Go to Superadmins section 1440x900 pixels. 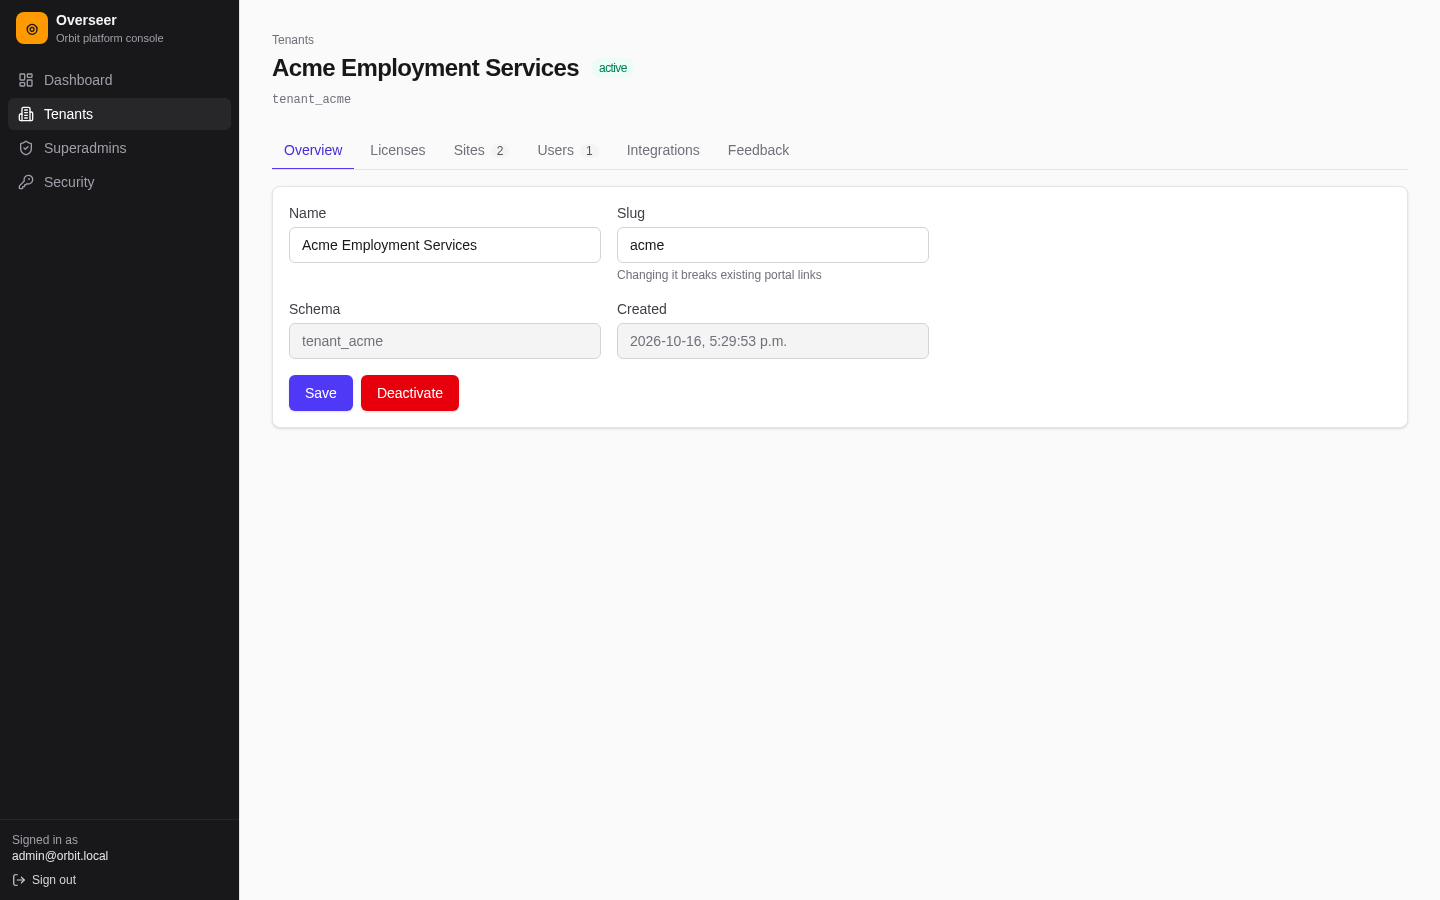point(119,148)
